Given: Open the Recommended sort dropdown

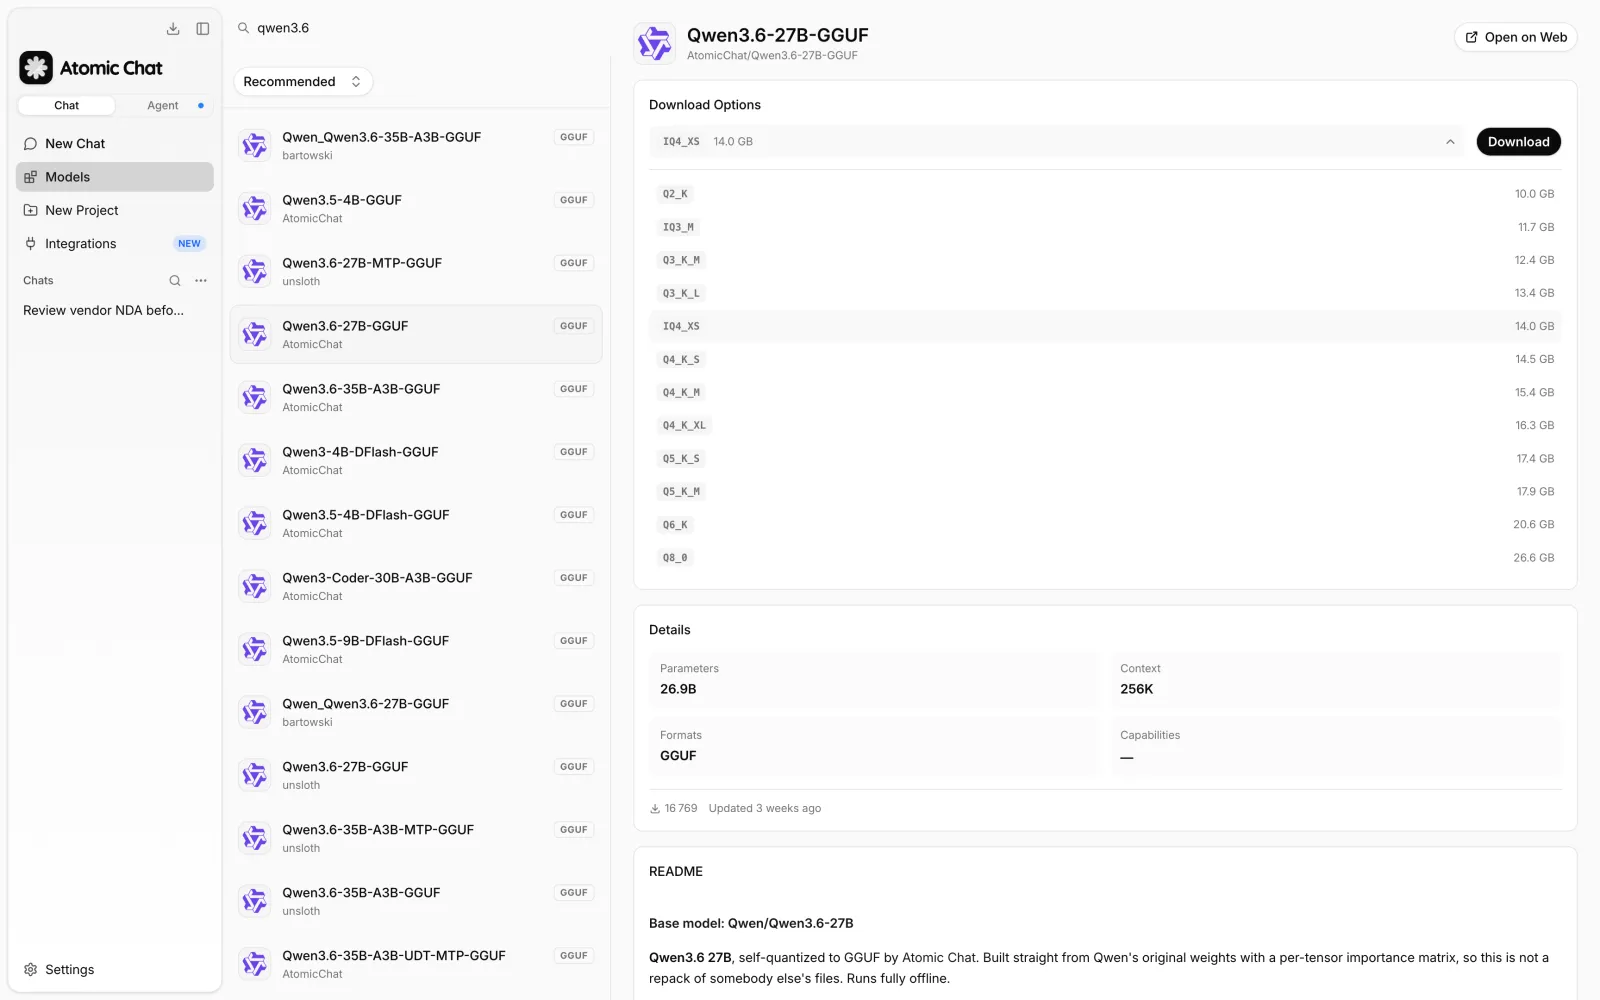Looking at the screenshot, I should pos(303,82).
